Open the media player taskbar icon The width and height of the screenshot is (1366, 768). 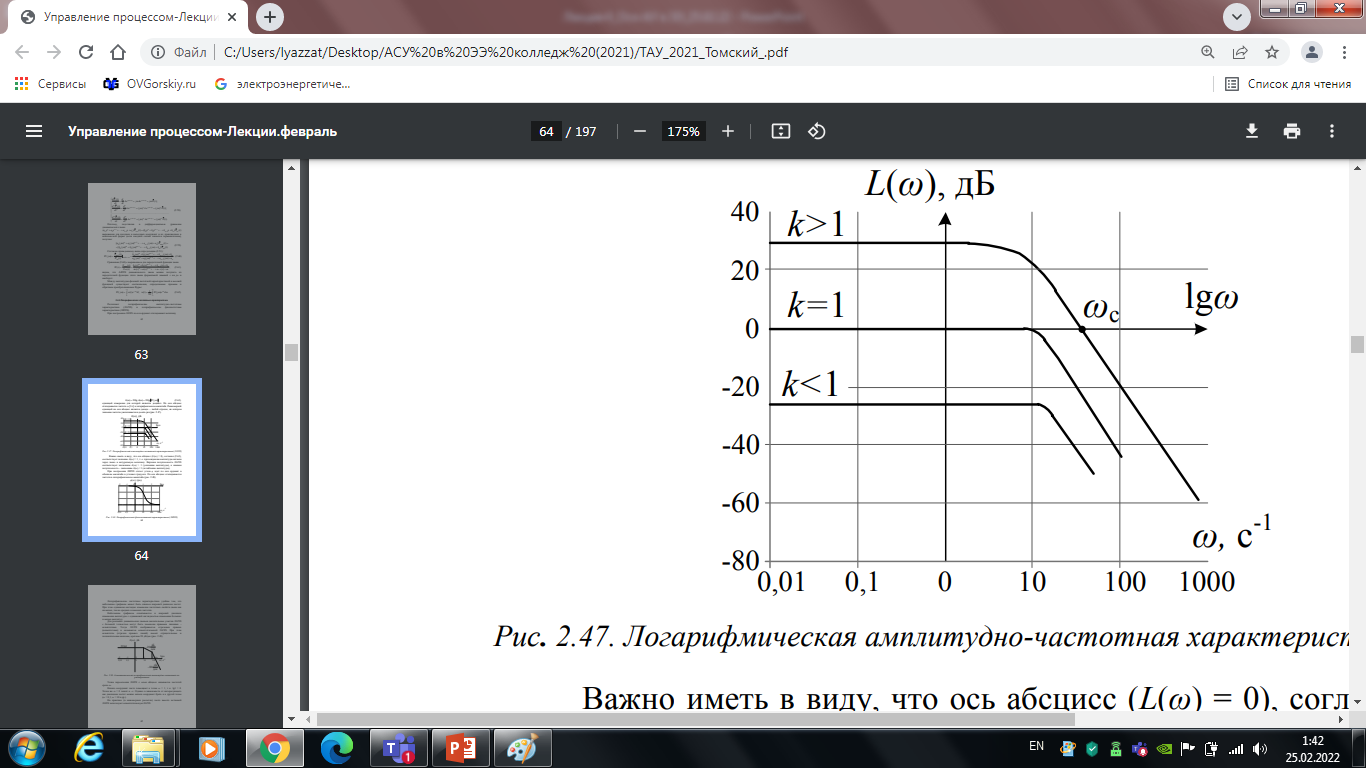211,747
